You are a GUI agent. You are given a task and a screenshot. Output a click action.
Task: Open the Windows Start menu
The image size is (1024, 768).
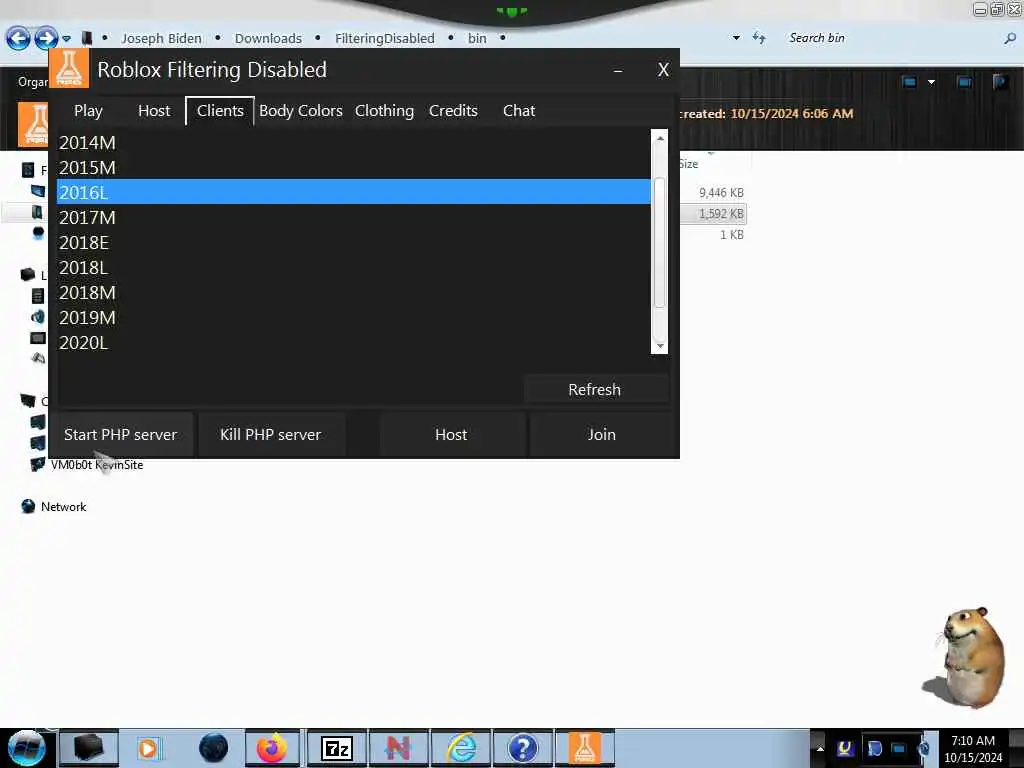pyautogui.click(x=26, y=748)
